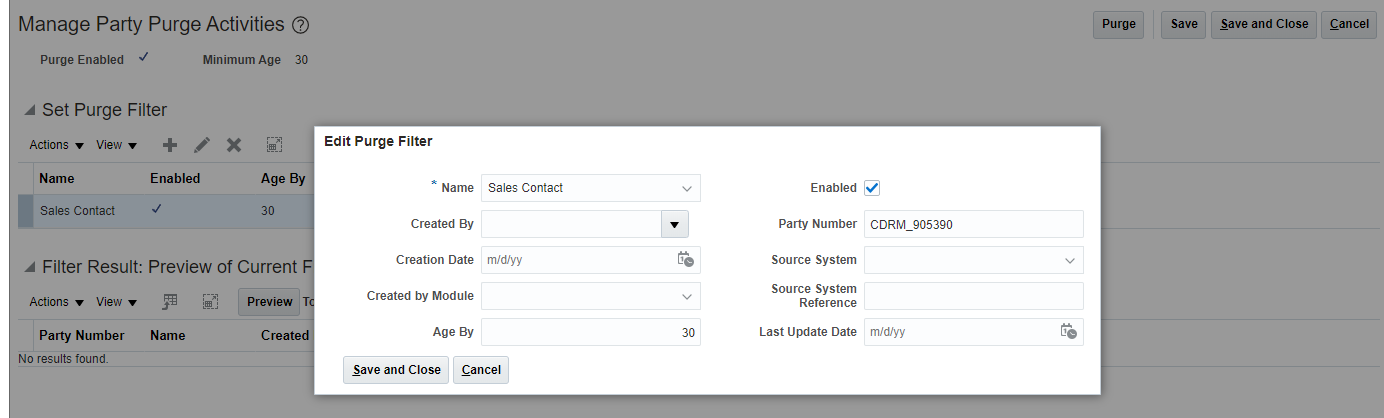Image resolution: width=1384 pixels, height=418 pixels.
Task: Uncheck the Enabled checkbox
Action: (872, 187)
